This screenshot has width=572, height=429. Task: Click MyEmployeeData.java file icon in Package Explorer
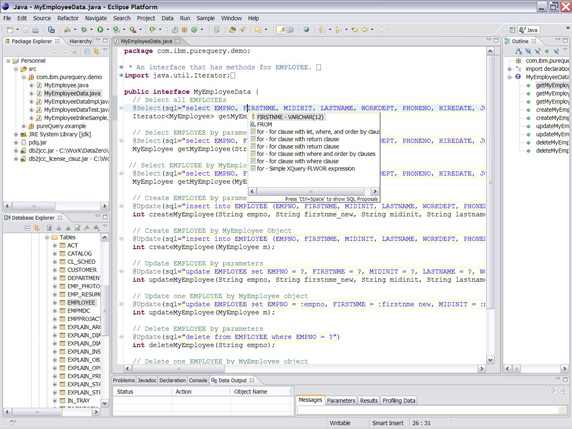[x=39, y=93]
